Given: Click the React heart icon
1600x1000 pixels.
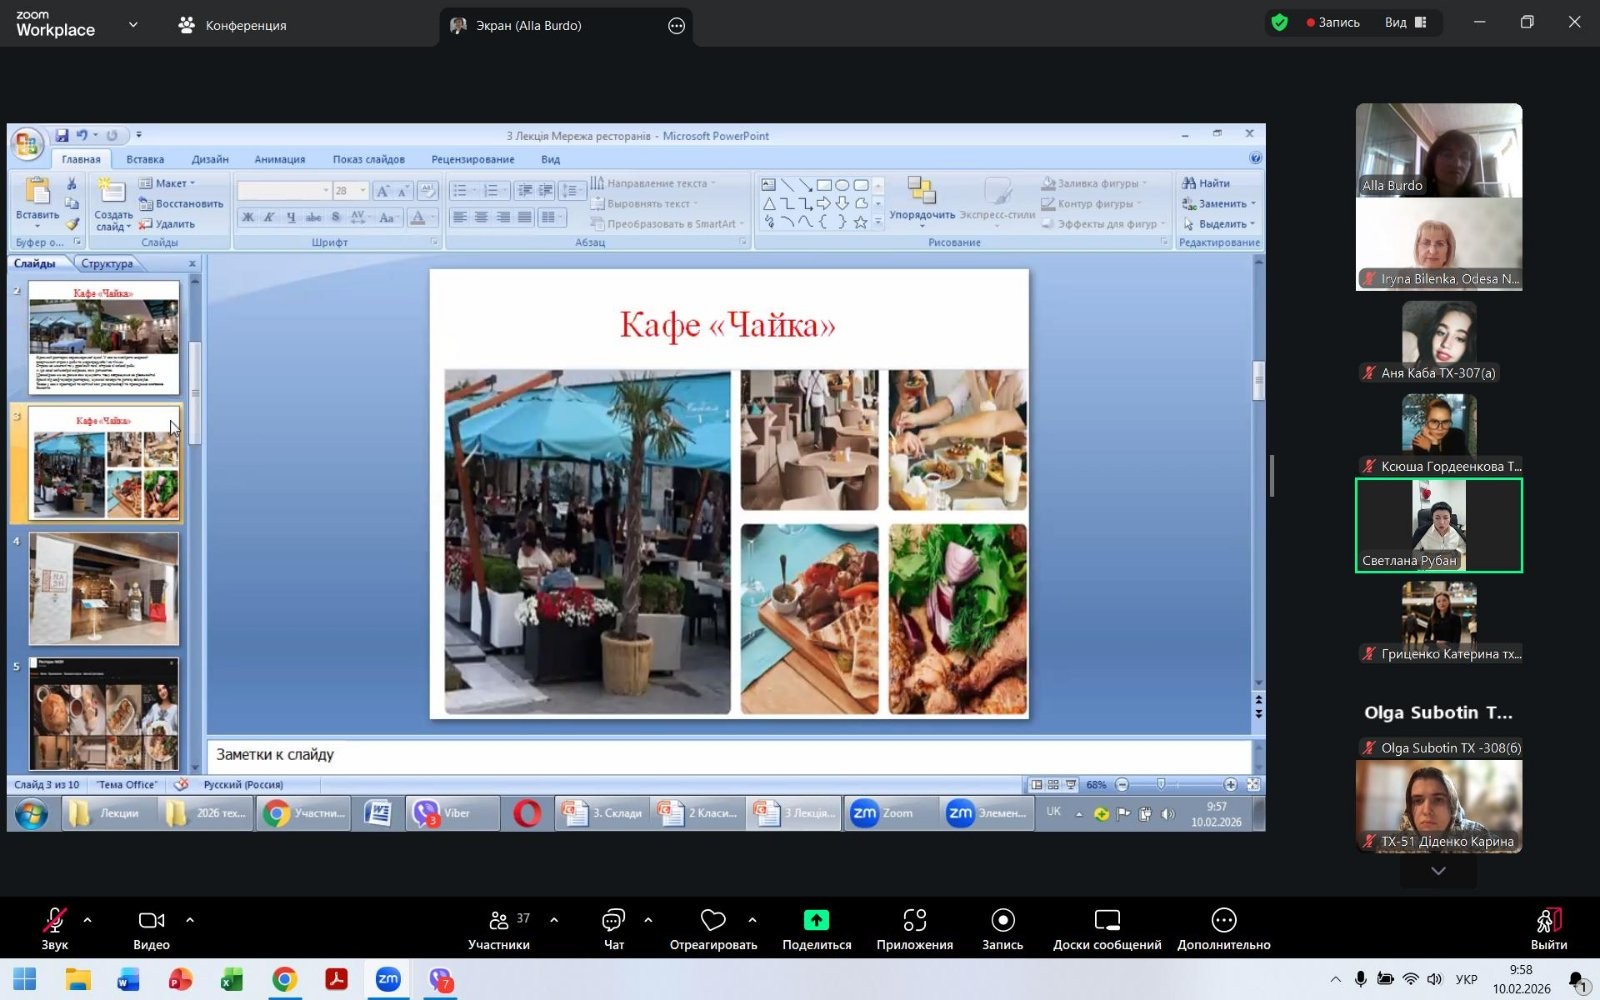Looking at the screenshot, I should coord(712,921).
